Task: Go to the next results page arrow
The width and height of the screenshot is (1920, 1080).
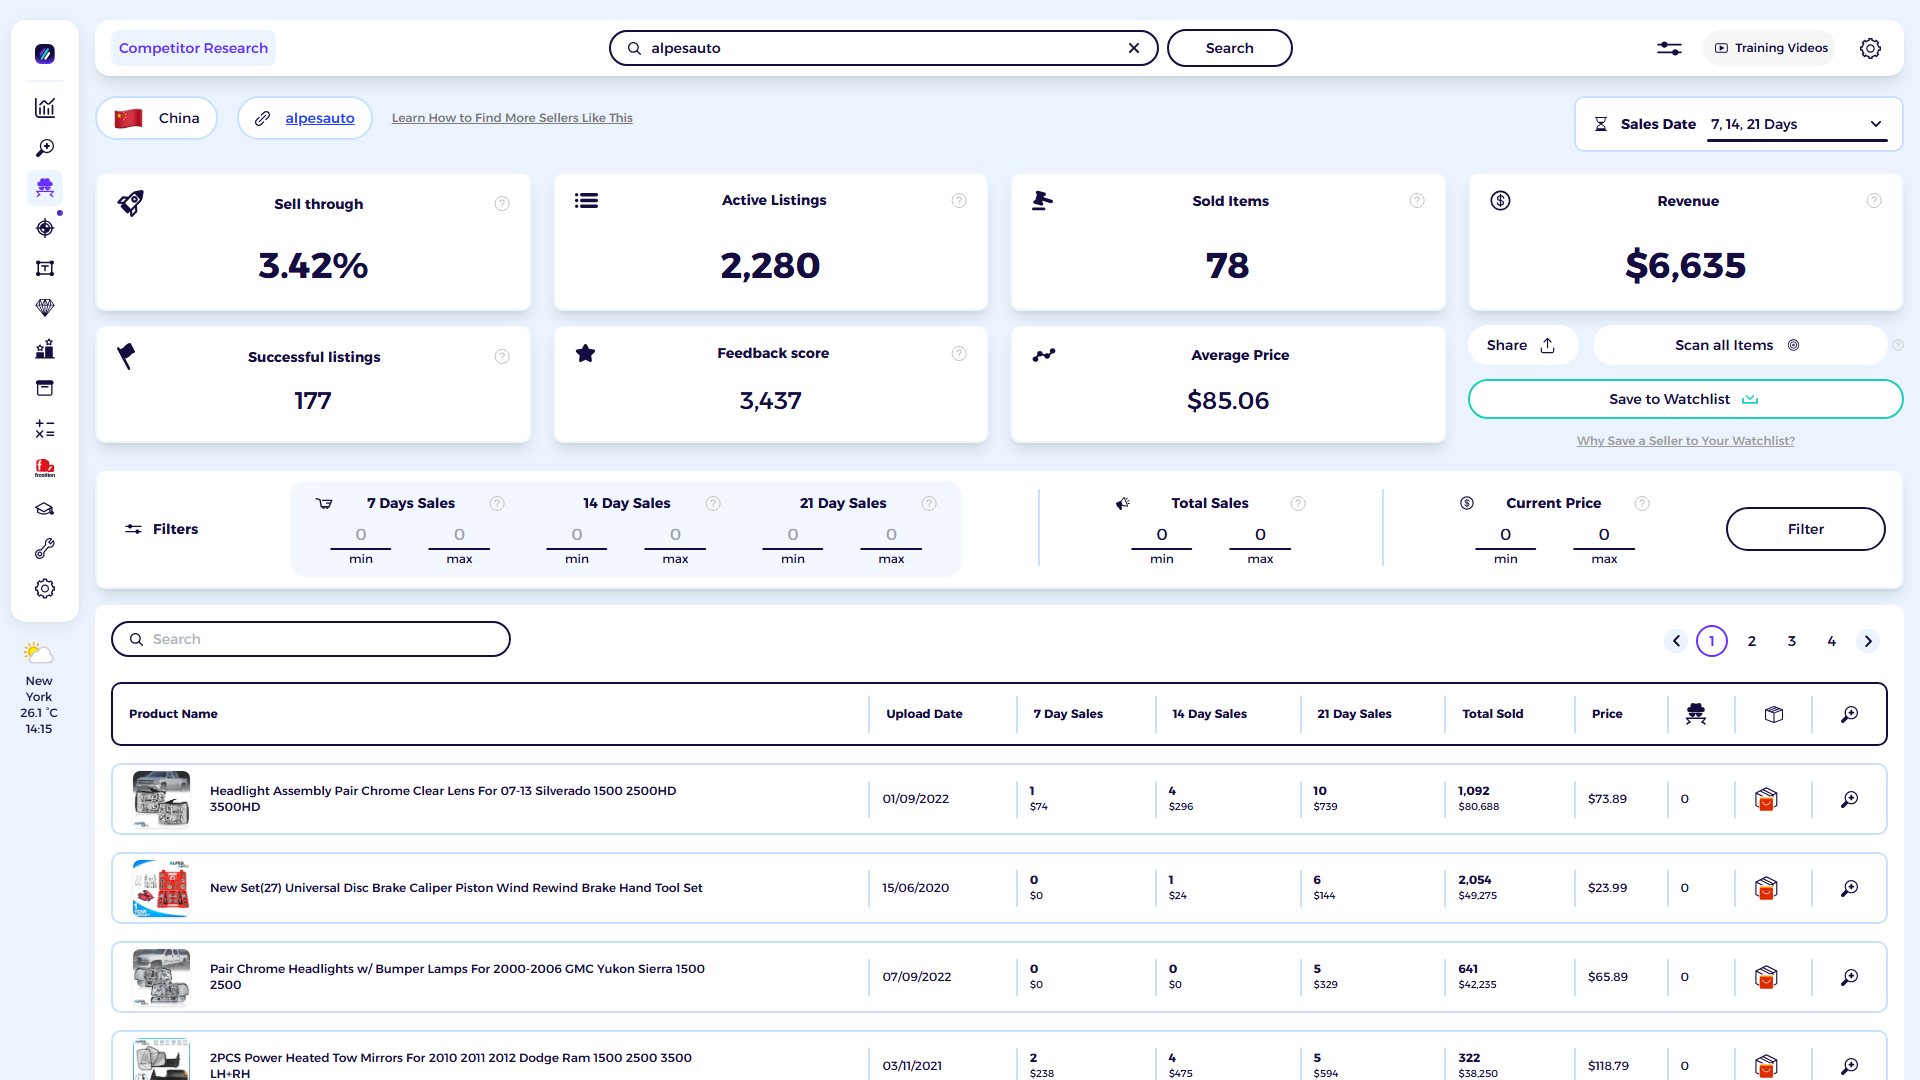Action: 1868,641
